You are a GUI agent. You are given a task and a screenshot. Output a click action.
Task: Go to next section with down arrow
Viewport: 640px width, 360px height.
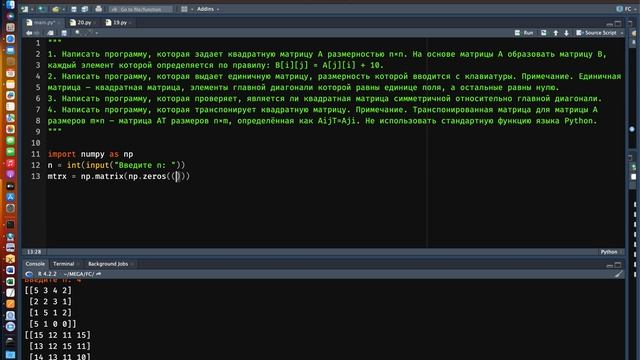(567, 33)
